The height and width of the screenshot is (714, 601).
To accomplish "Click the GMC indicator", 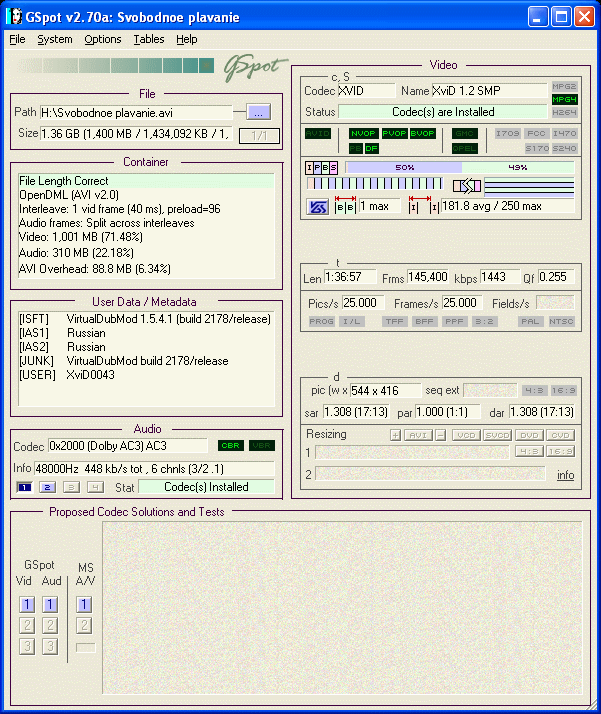I will coord(465,133).
